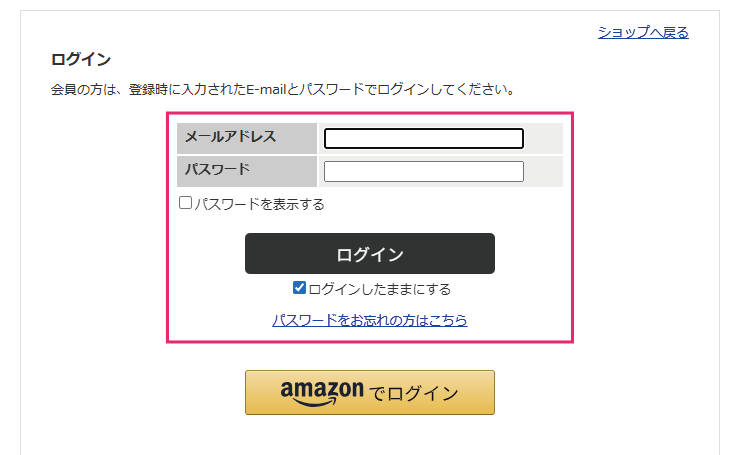The width and height of the screenshot is (741, 455).
Task: Click the smile arrow under the amazon wordmark
Action: (320, 402)
